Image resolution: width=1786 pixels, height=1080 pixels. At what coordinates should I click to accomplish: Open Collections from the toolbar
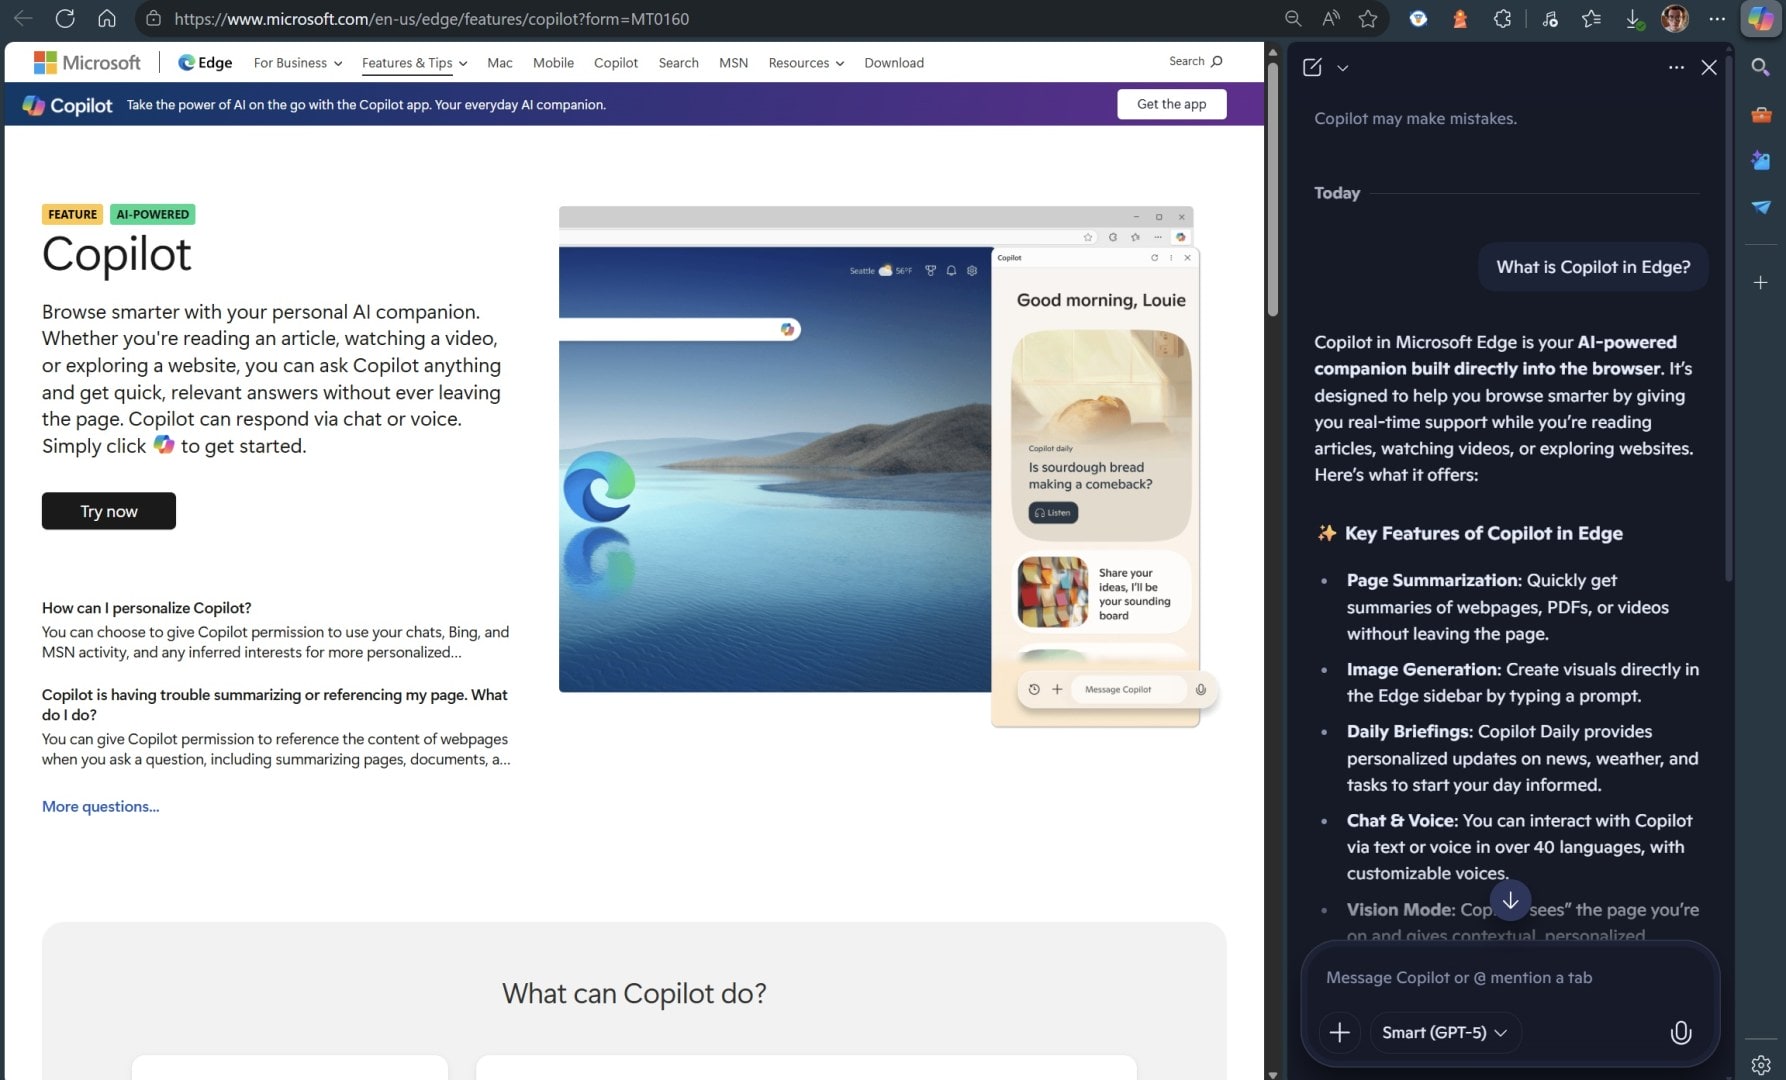tap(1592, 18)
